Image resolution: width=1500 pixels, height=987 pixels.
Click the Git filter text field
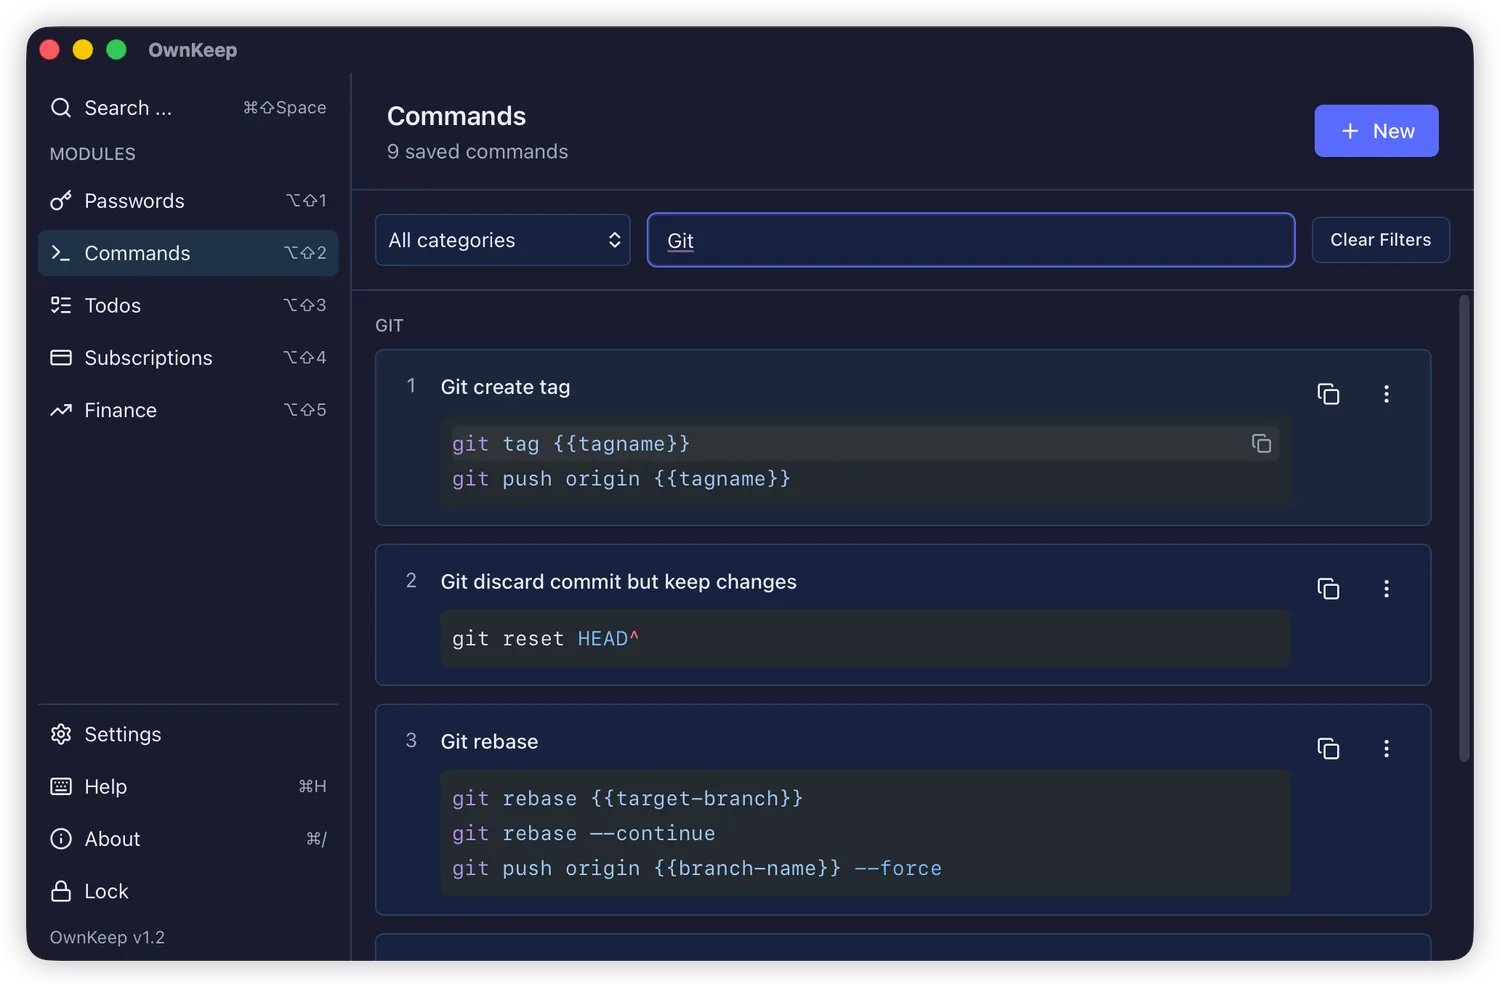(971, 240)
